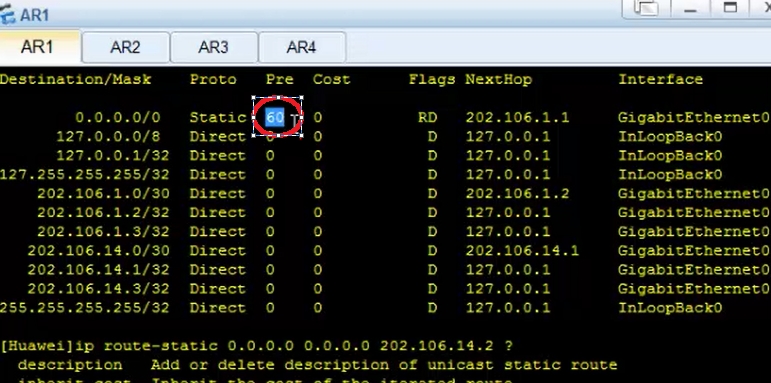Click the 0.0.0.0/0 destination entry
Screen dimensions: 771x383
point(118,118)
